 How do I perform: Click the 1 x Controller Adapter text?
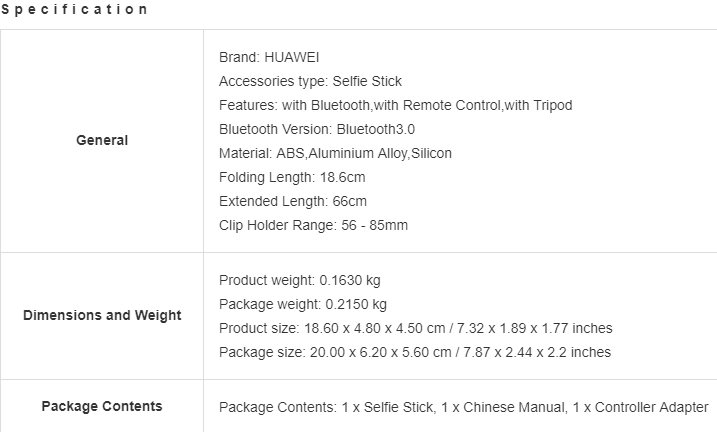coord(641,407)
